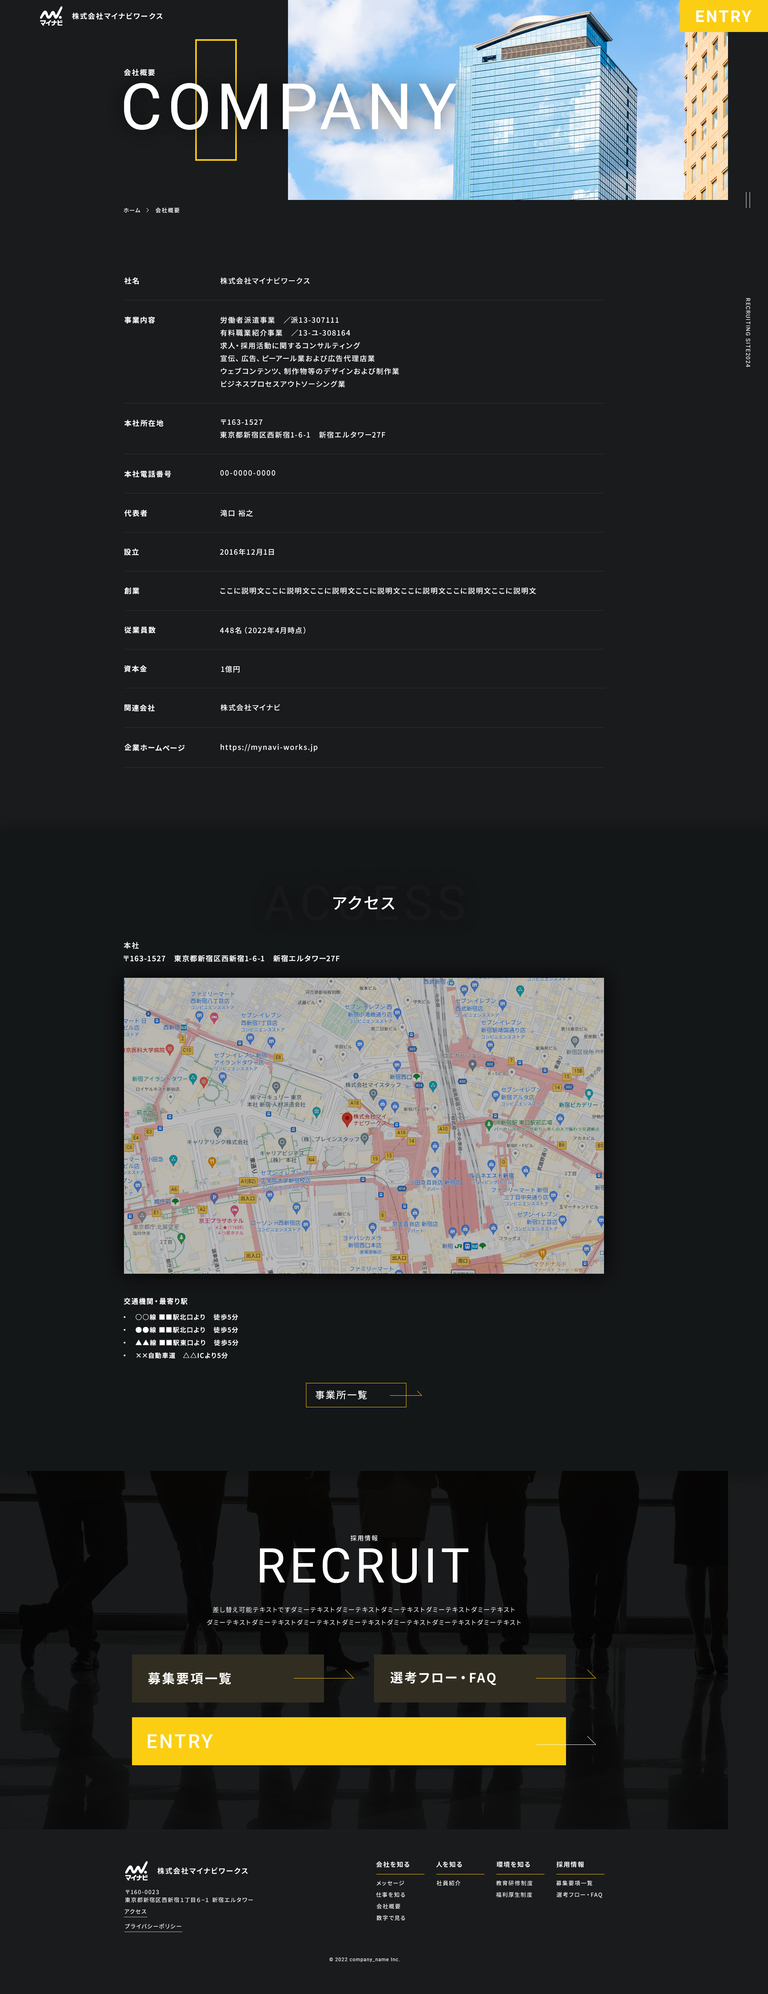The width and height of the screenshot is (768, 1994).
Task: Click the ホーム breadcrumb link
Action: (132, 210)
